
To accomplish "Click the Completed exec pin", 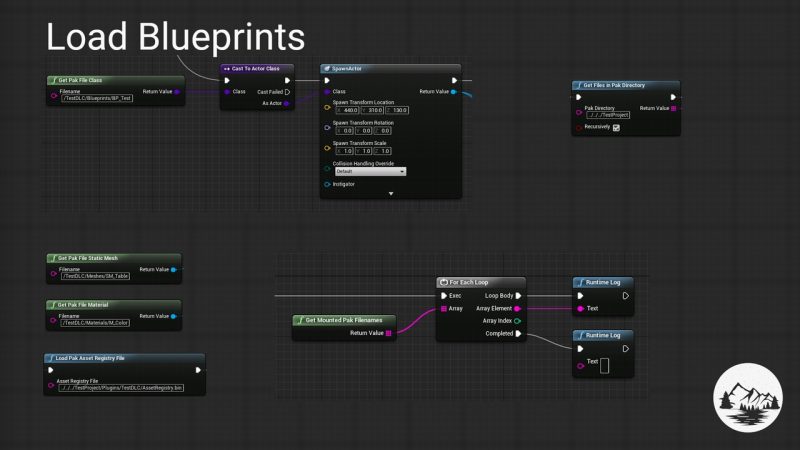I will [518, 334].
